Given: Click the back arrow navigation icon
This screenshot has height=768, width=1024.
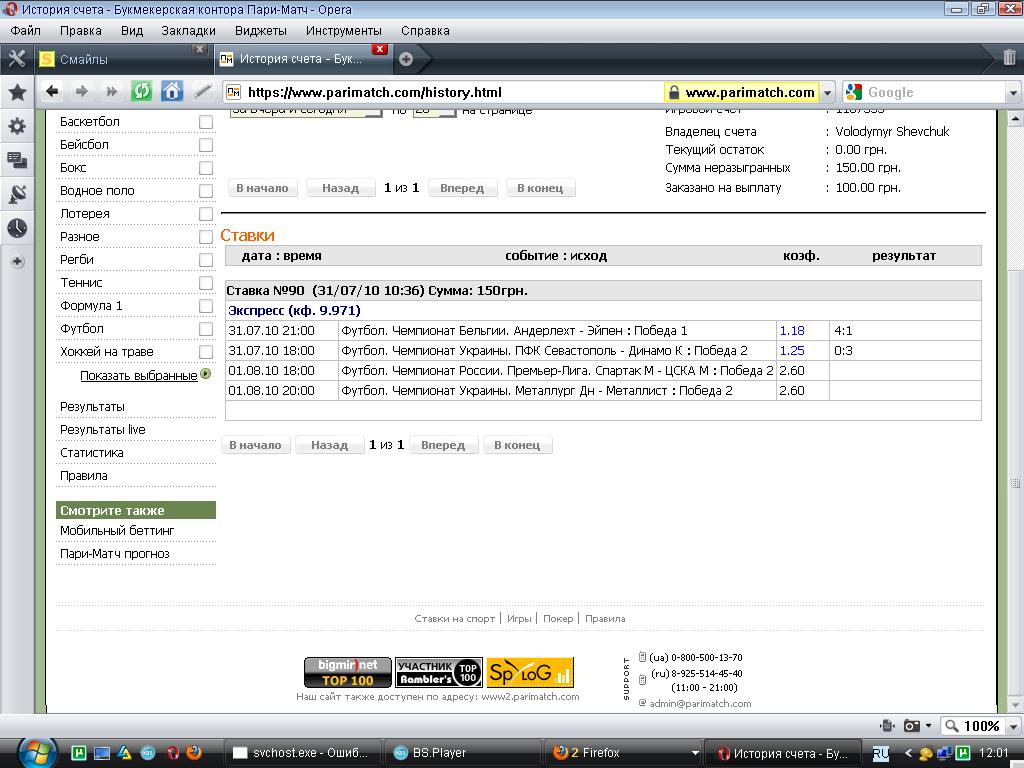Looking at the screenshot, I should pos(52,92).
